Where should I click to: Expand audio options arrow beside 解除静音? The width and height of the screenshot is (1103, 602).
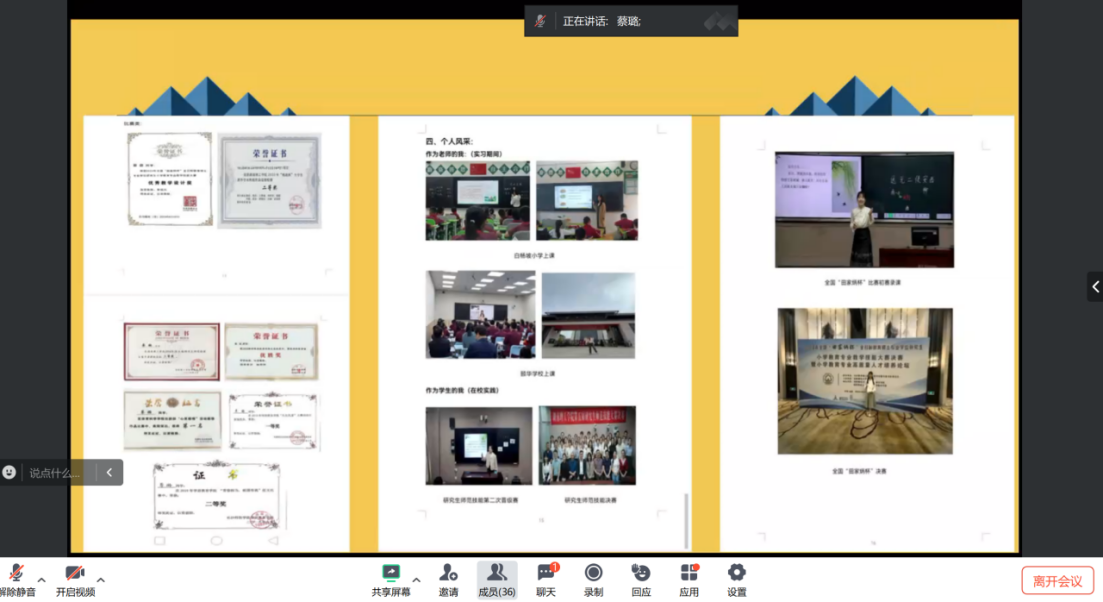click(41, 580)
